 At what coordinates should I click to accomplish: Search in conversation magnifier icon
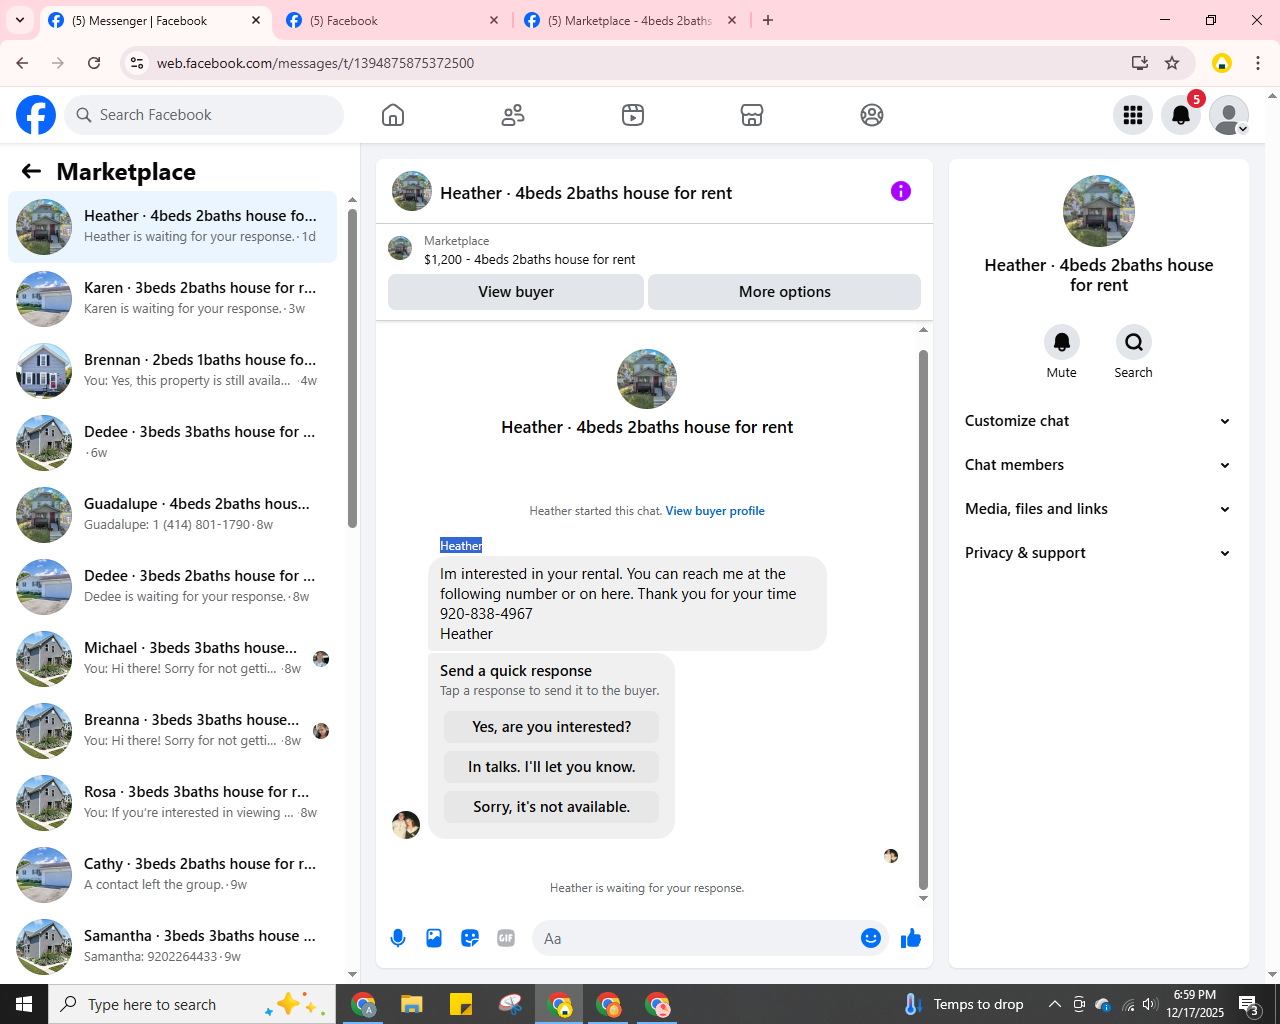click(x=1134, y=342)
